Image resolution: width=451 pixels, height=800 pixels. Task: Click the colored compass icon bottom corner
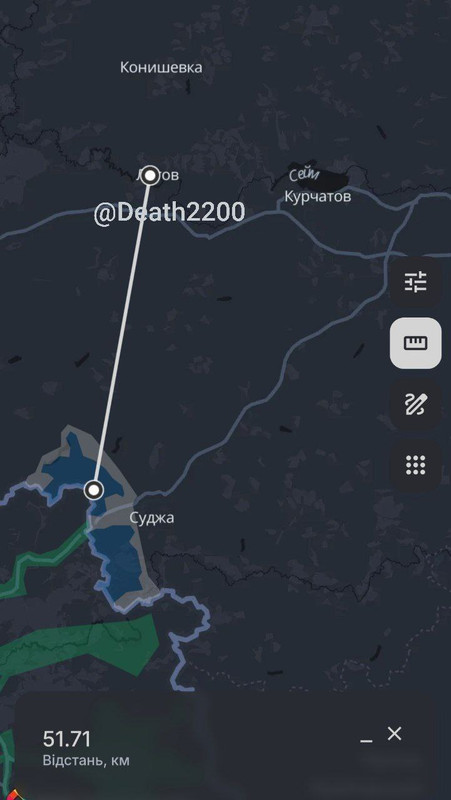(13, 794)
